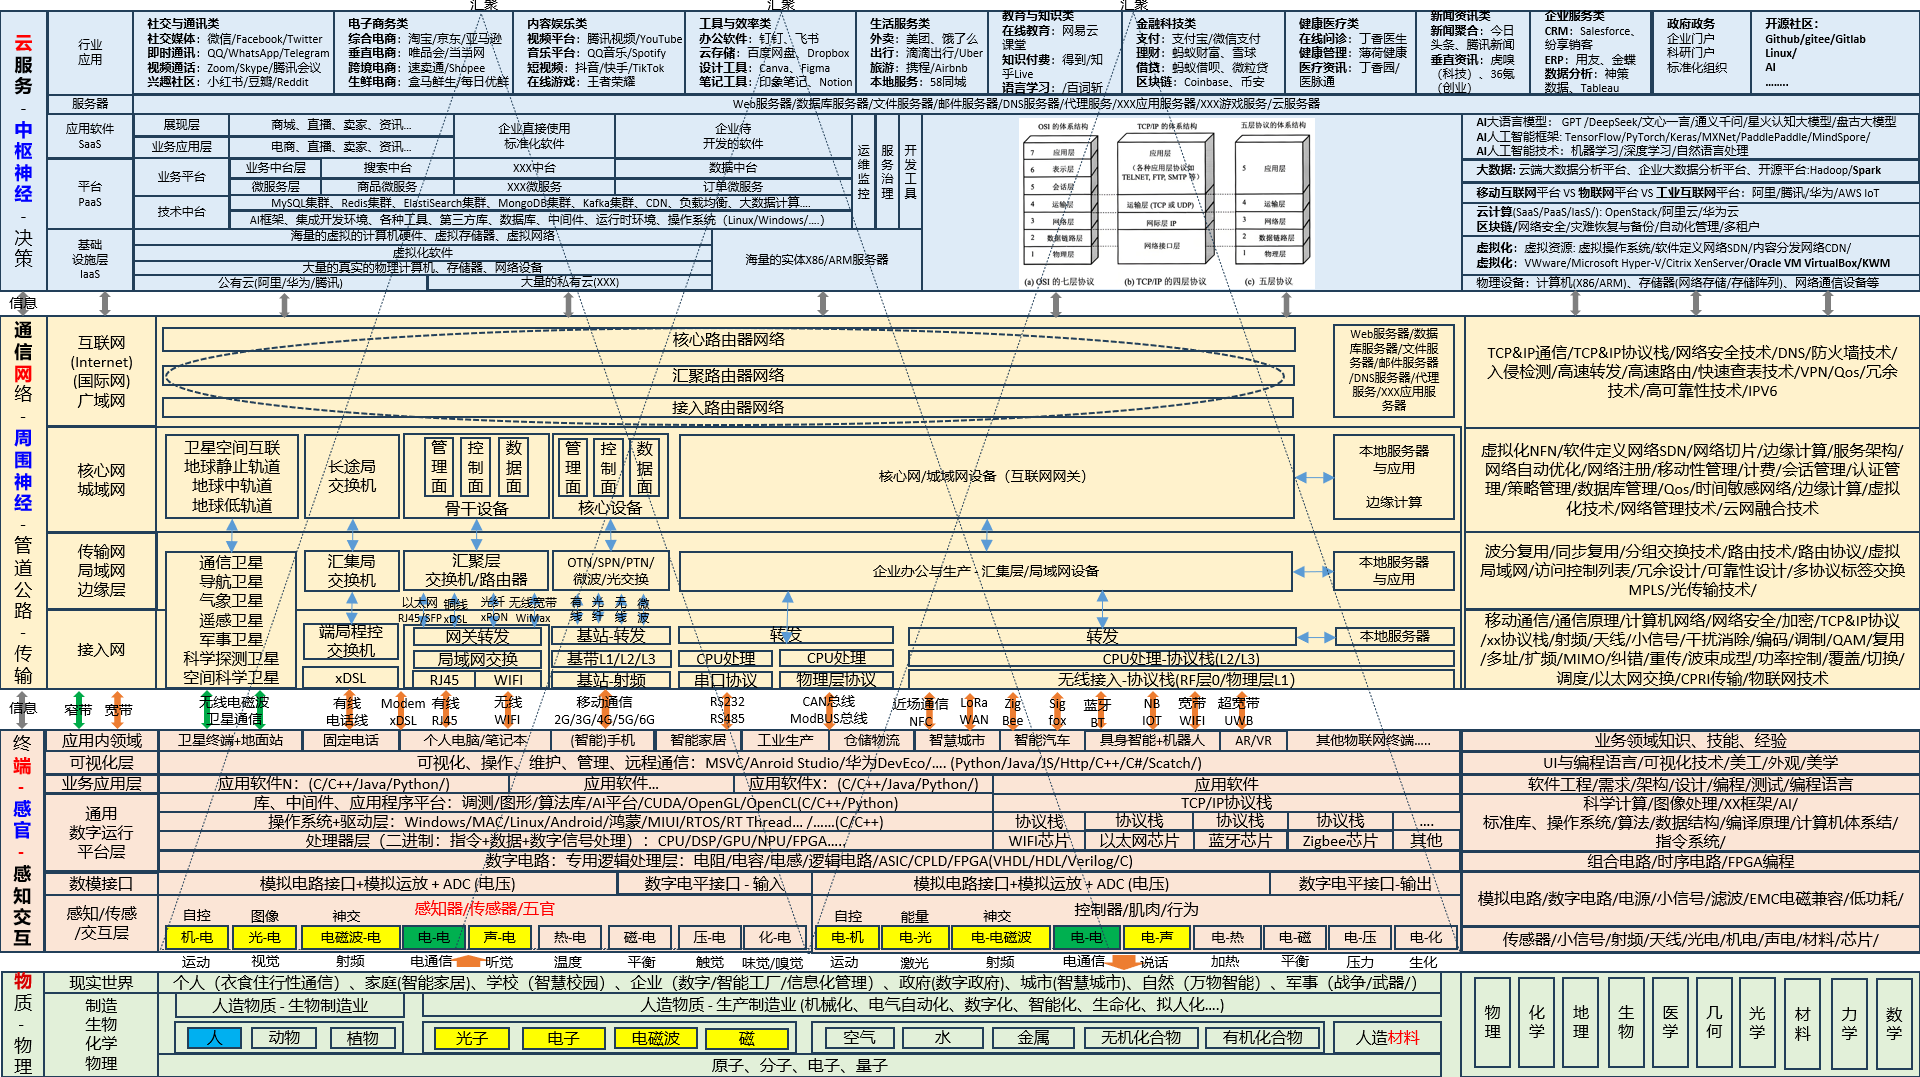Click the 运维监控 vertical box
The height and width of the screenshot is (1077, 1920).
click(x=863, y=172)
